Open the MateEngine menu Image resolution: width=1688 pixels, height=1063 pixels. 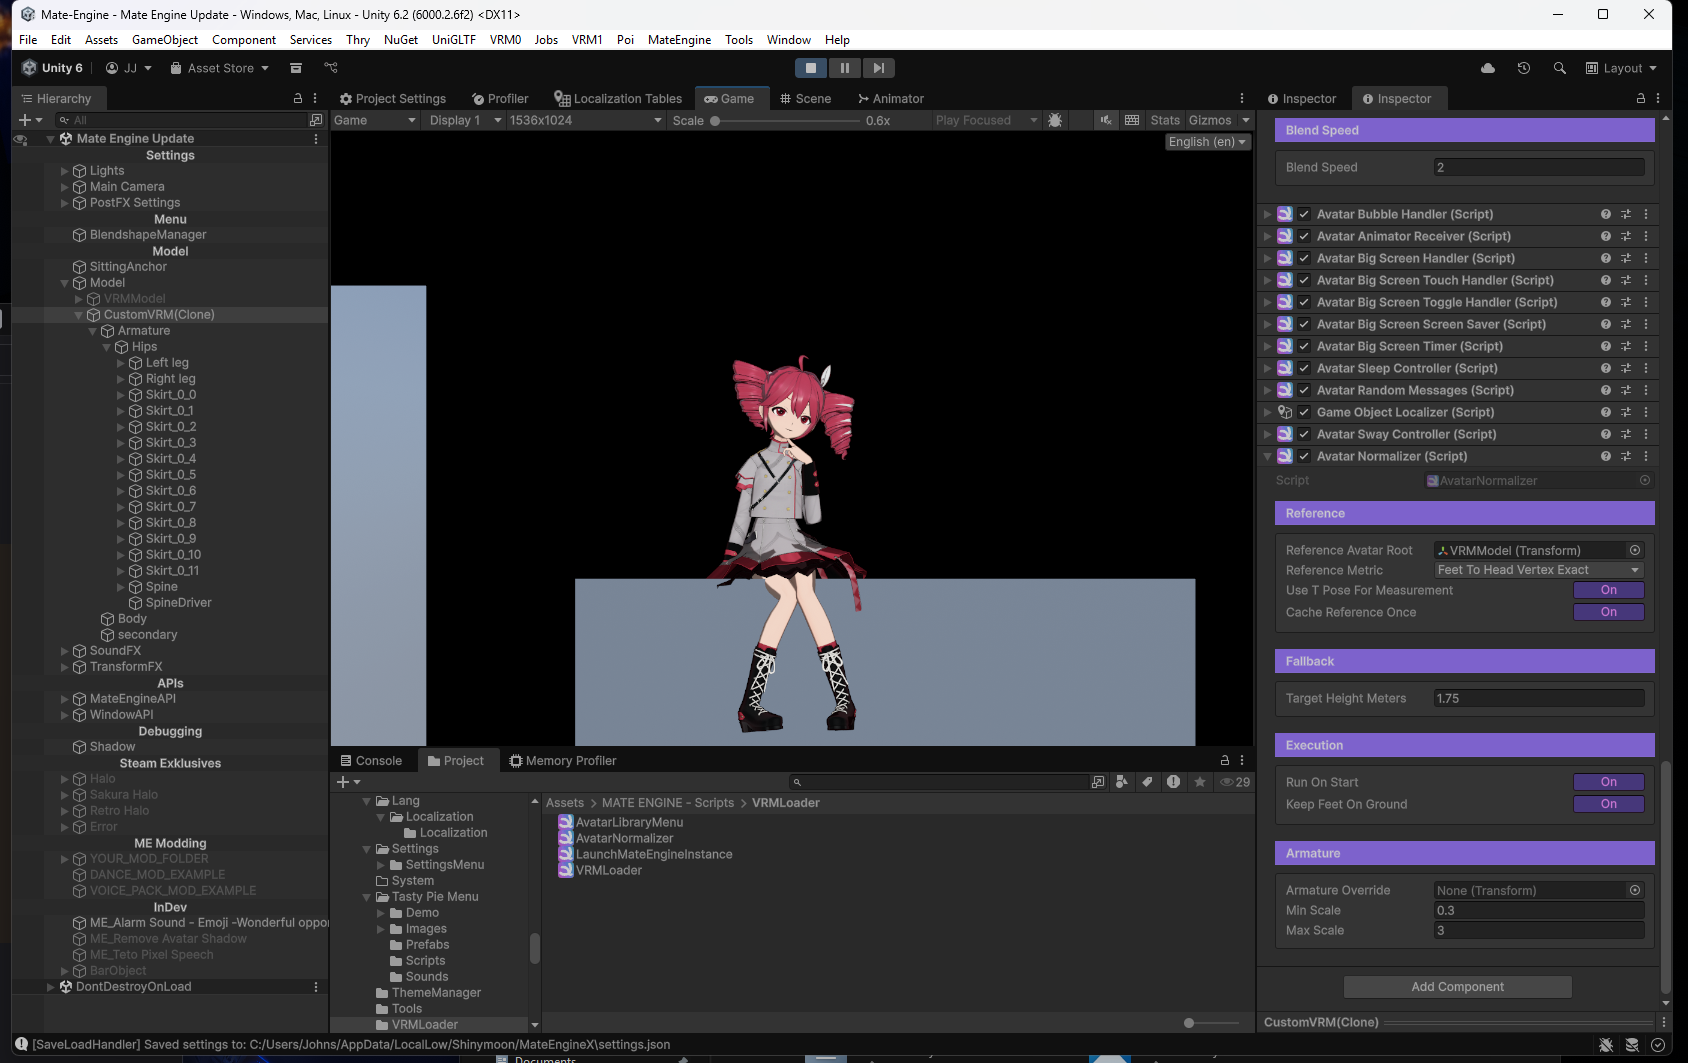pos(679,40)
